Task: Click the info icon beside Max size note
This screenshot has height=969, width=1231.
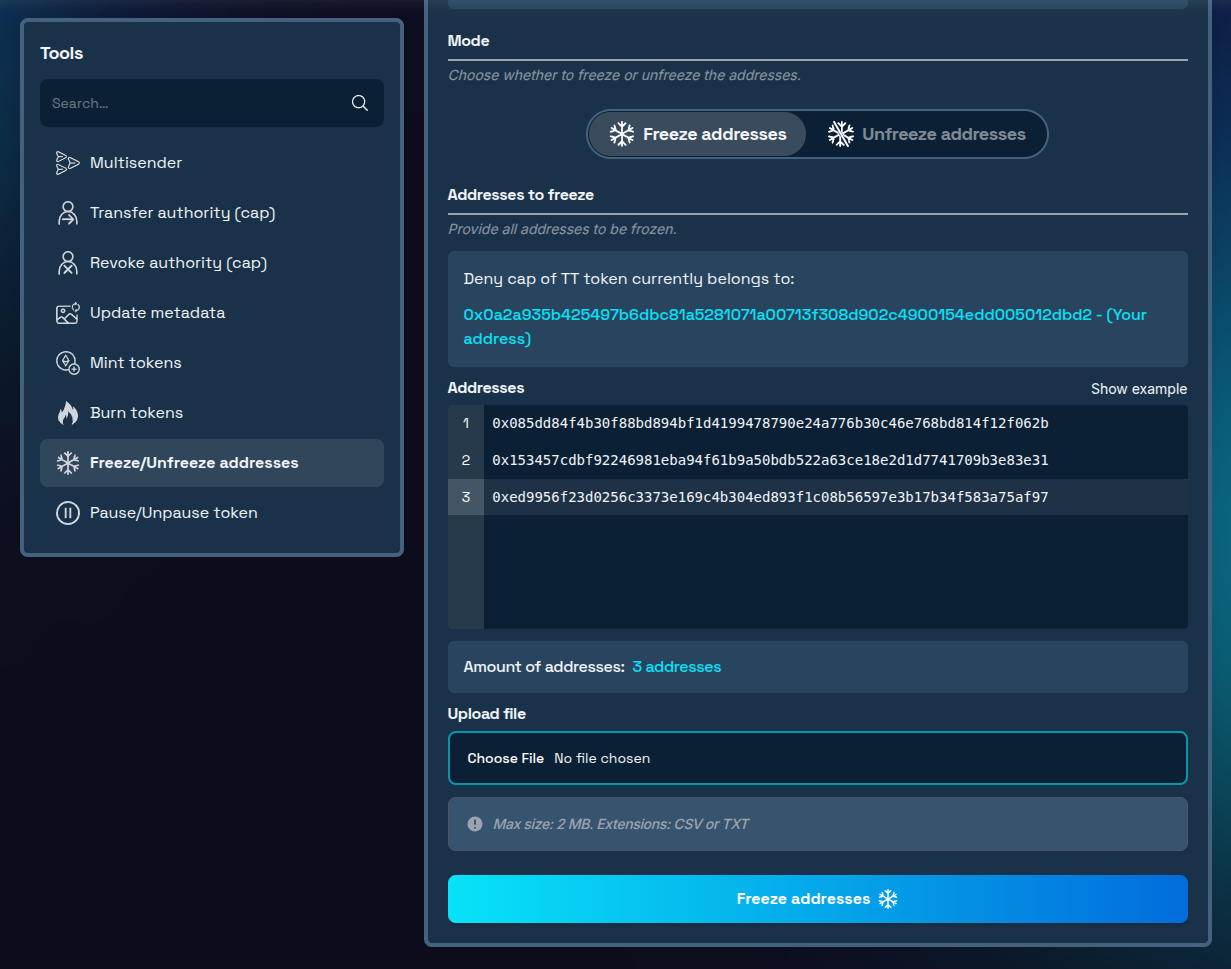Action: 475,824
